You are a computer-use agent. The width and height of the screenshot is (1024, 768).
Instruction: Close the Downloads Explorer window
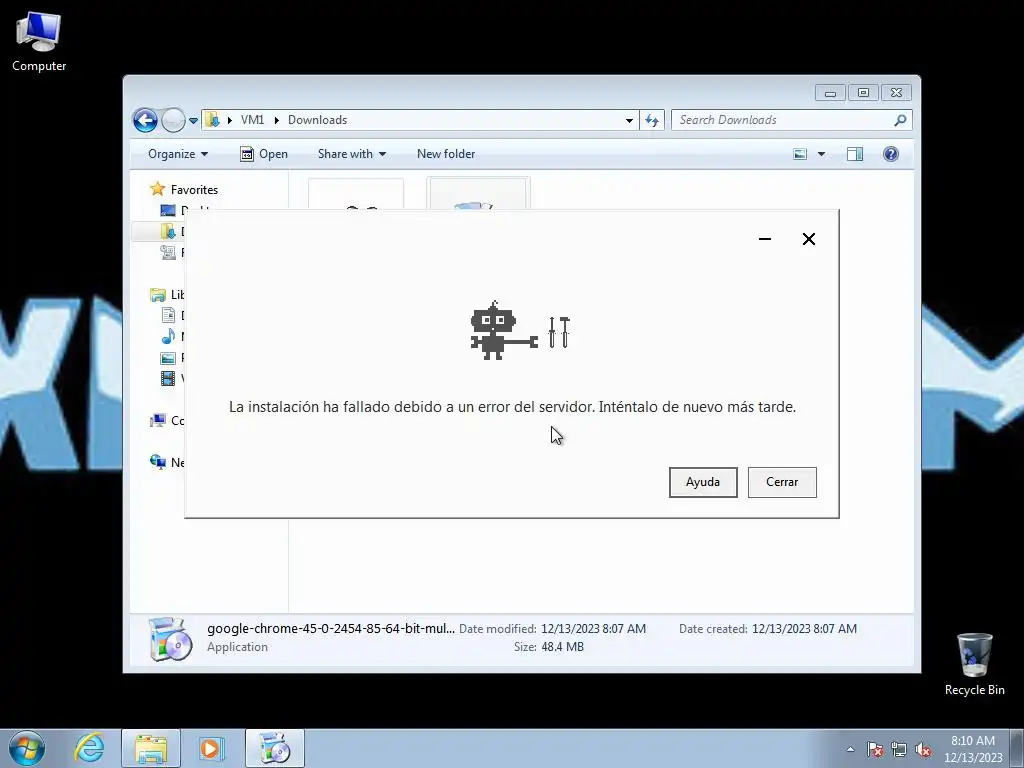896,93
